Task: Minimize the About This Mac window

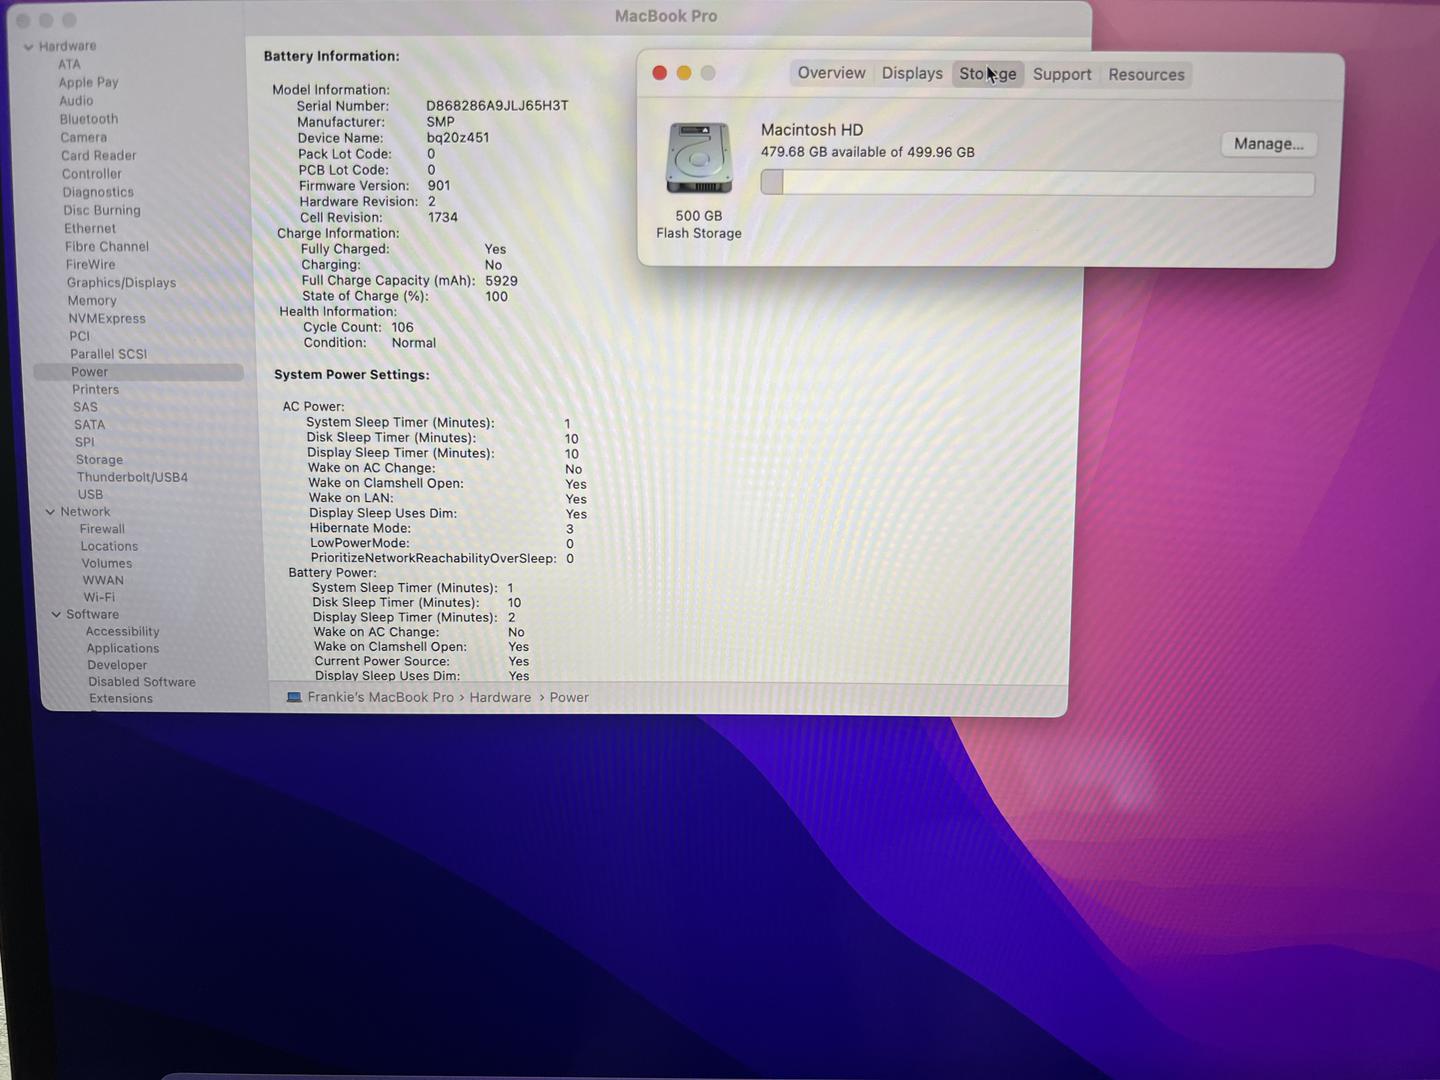Action: pyautogui.click(x=684, y=73)
